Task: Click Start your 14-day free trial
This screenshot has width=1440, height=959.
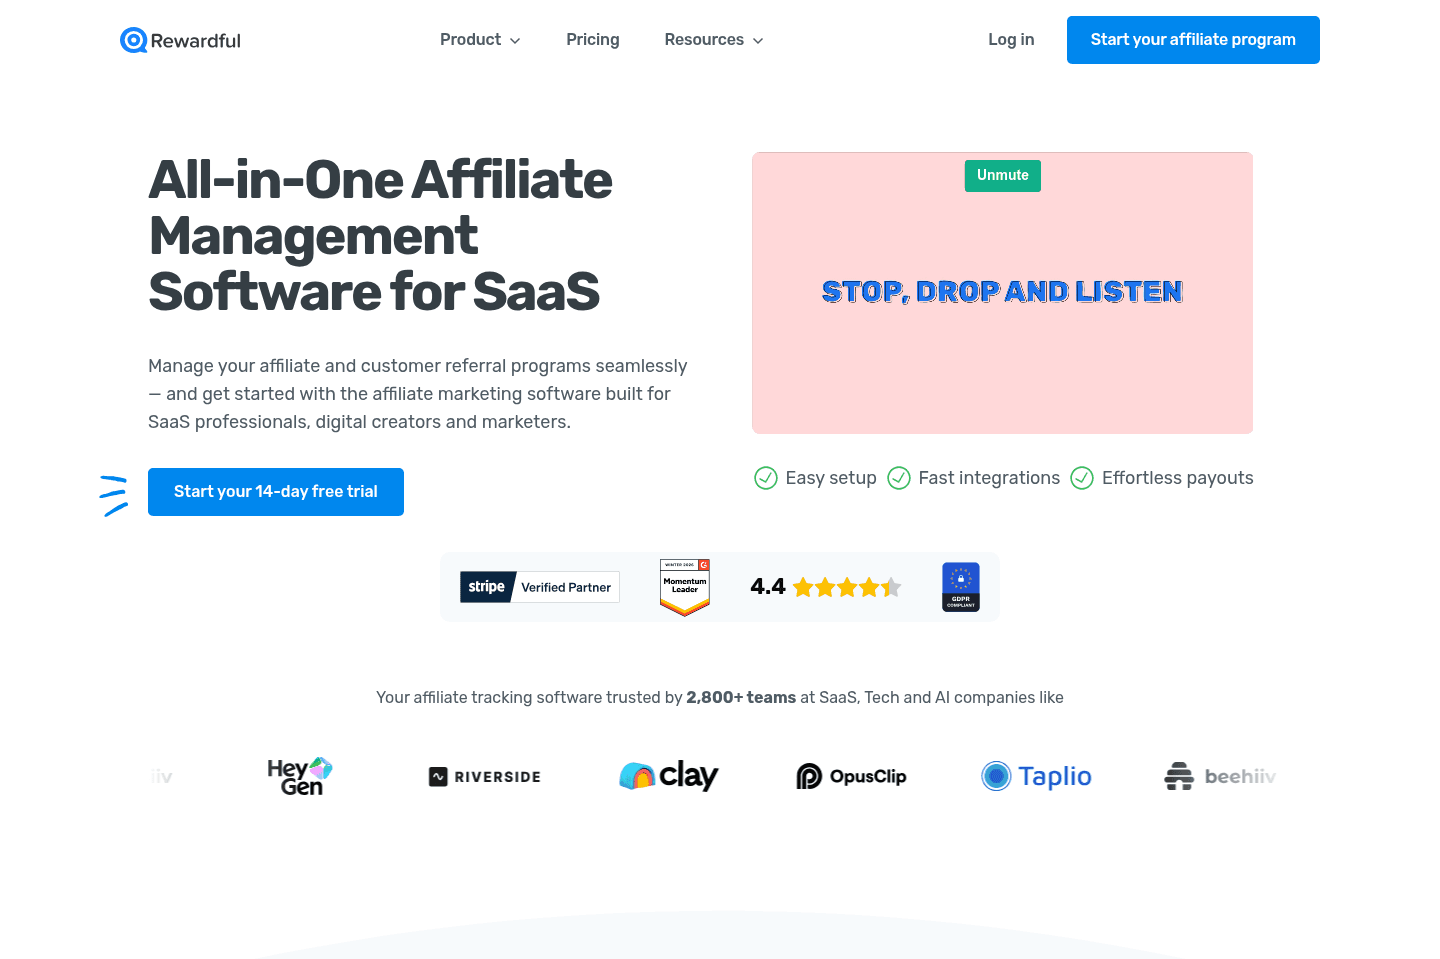Action: pyautogui.click(x=276, y=492)
